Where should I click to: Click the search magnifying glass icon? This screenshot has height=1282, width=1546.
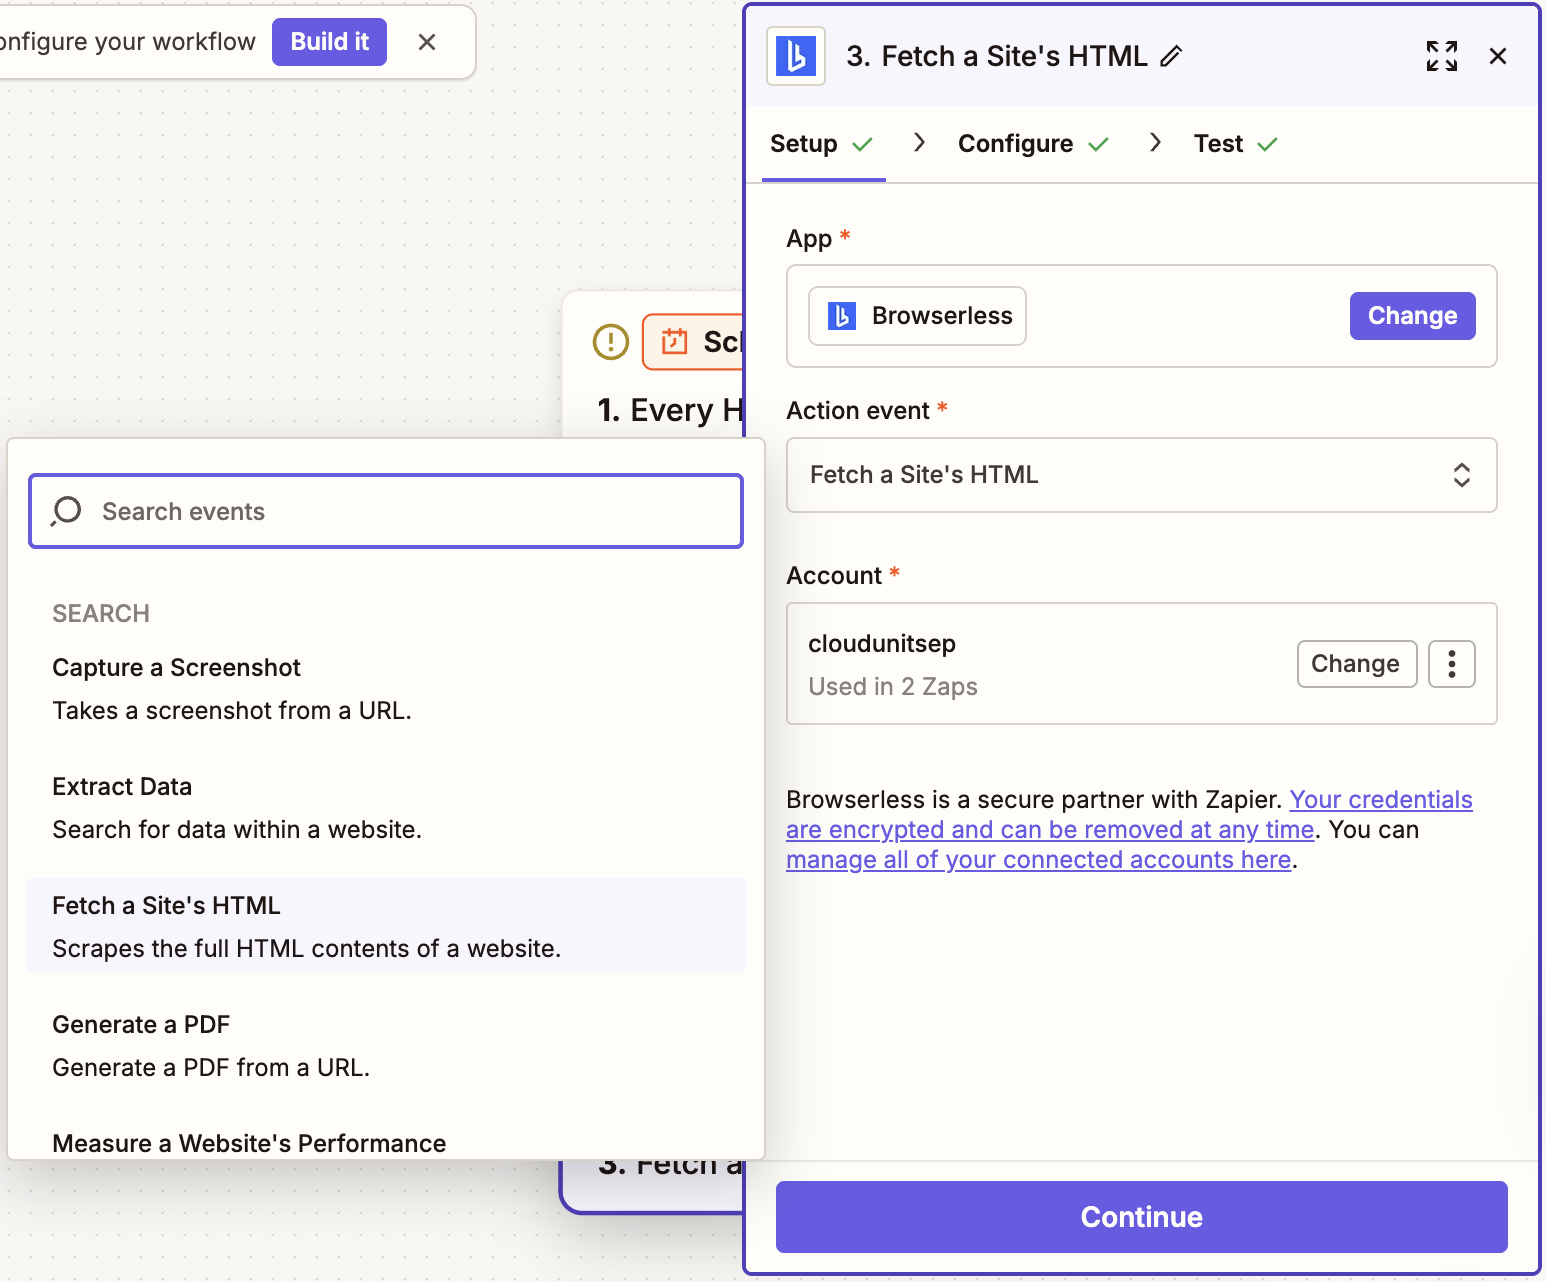tap(65, 511)
